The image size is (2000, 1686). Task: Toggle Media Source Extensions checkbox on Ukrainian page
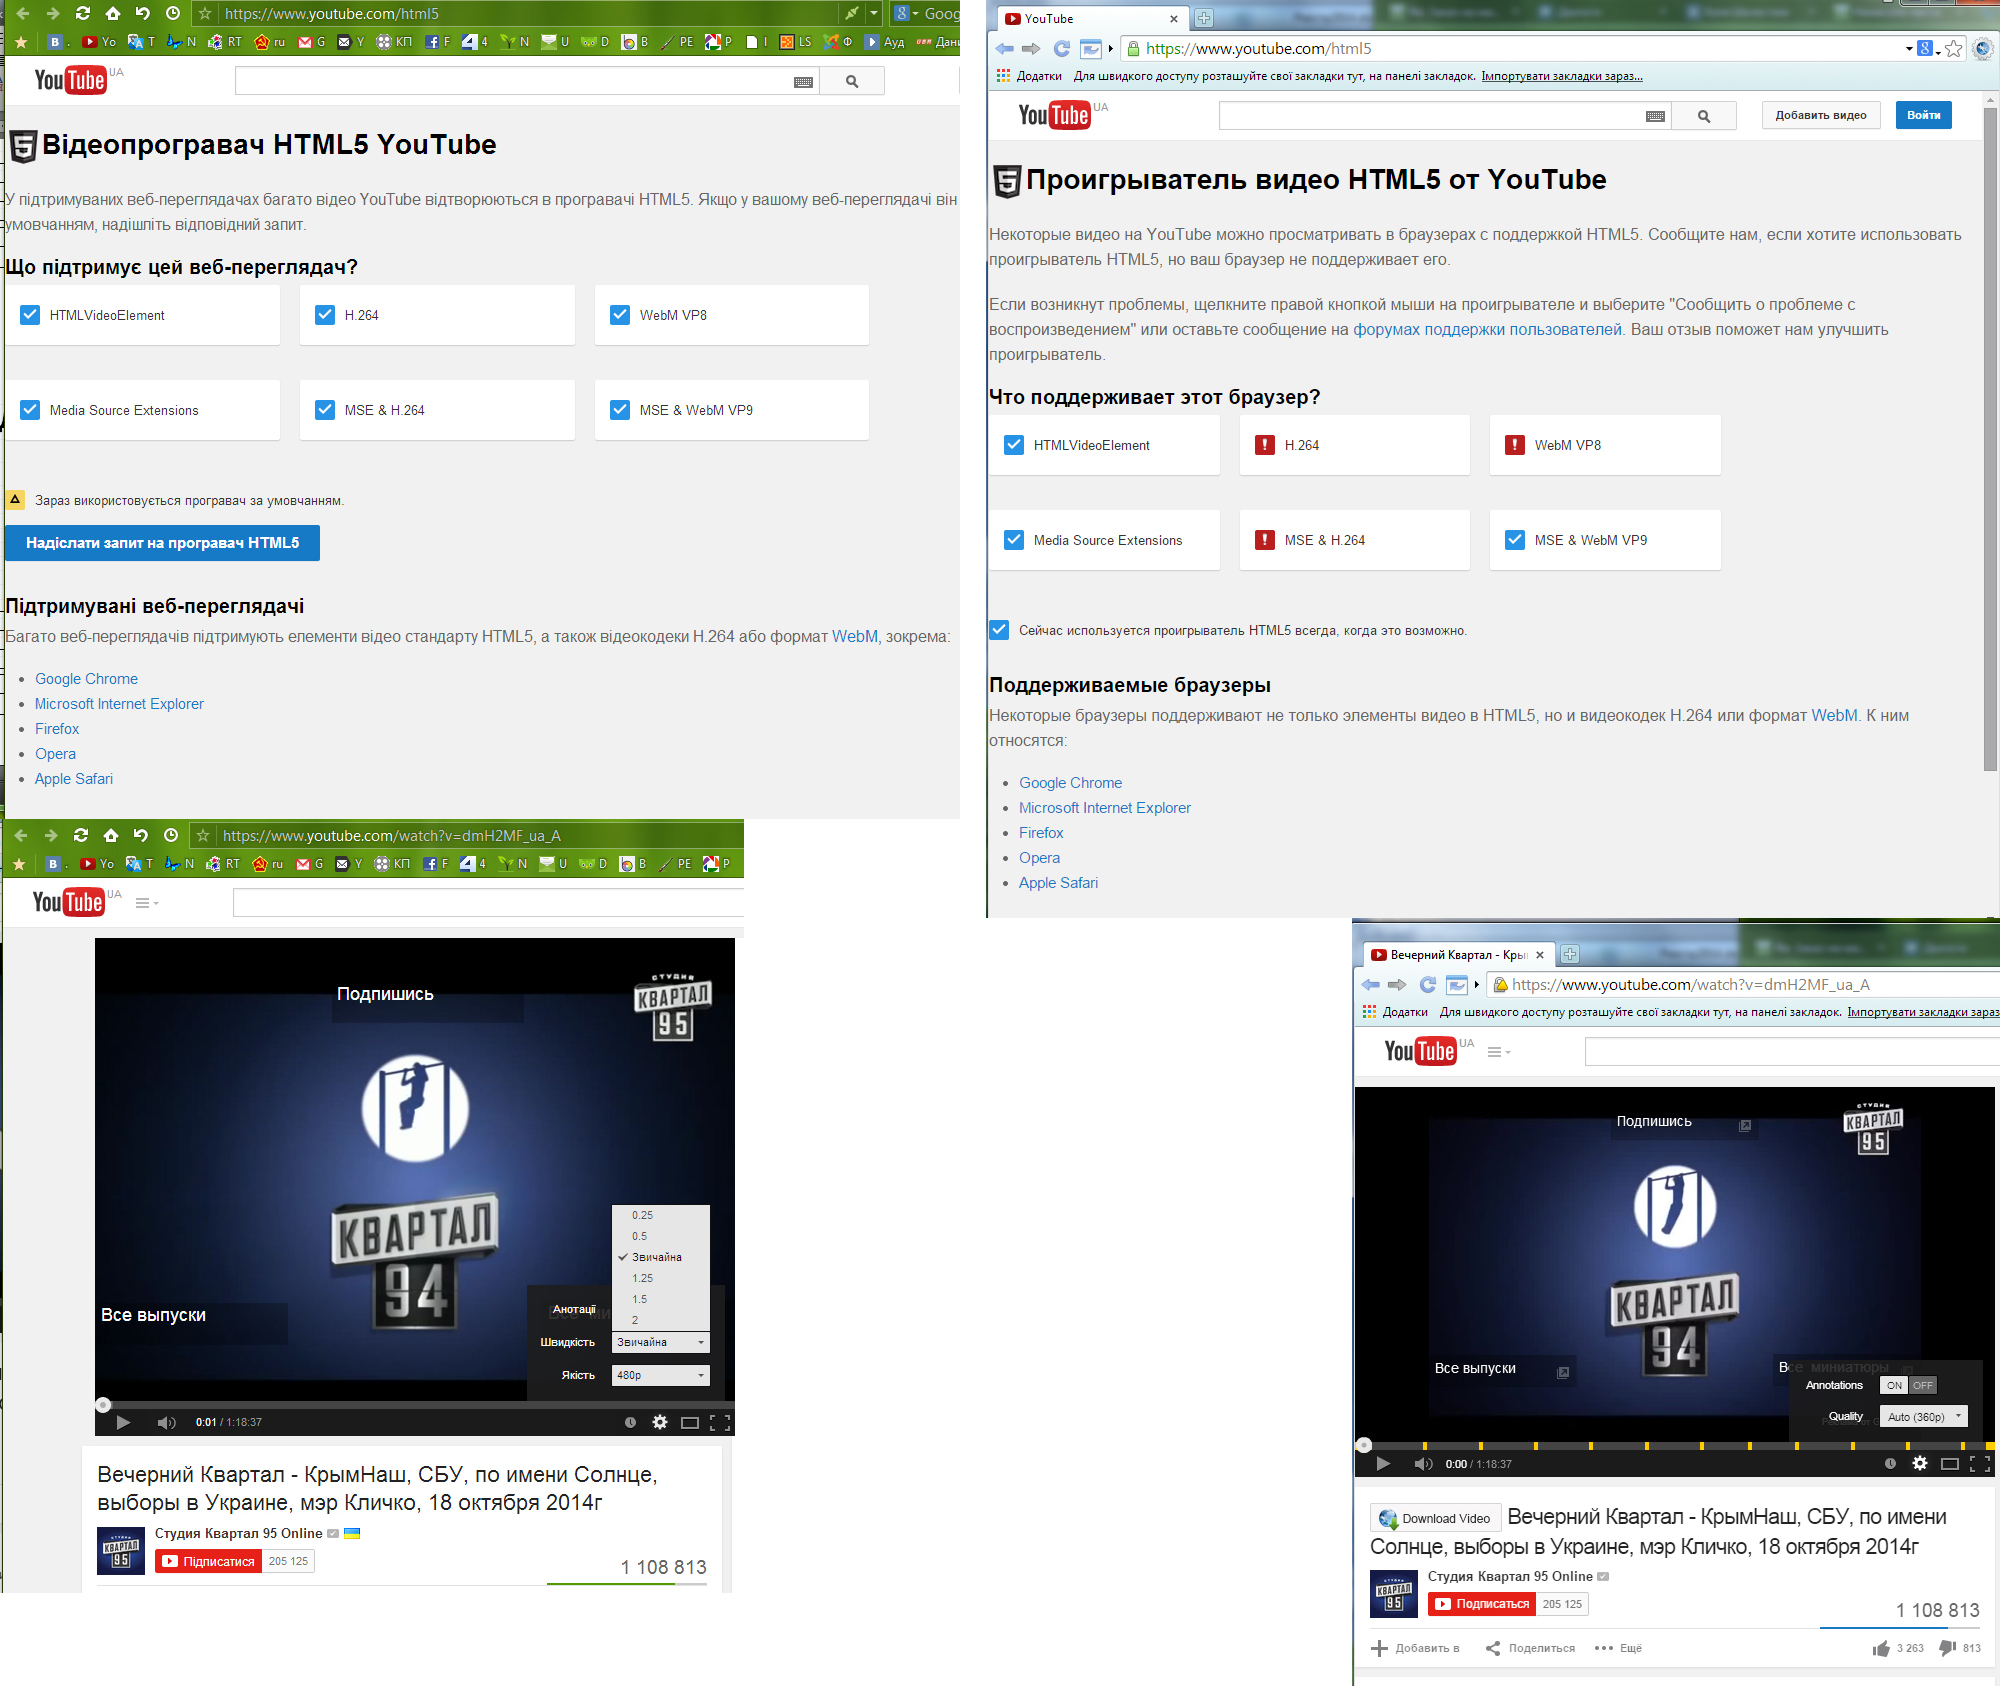coord(30,410)
